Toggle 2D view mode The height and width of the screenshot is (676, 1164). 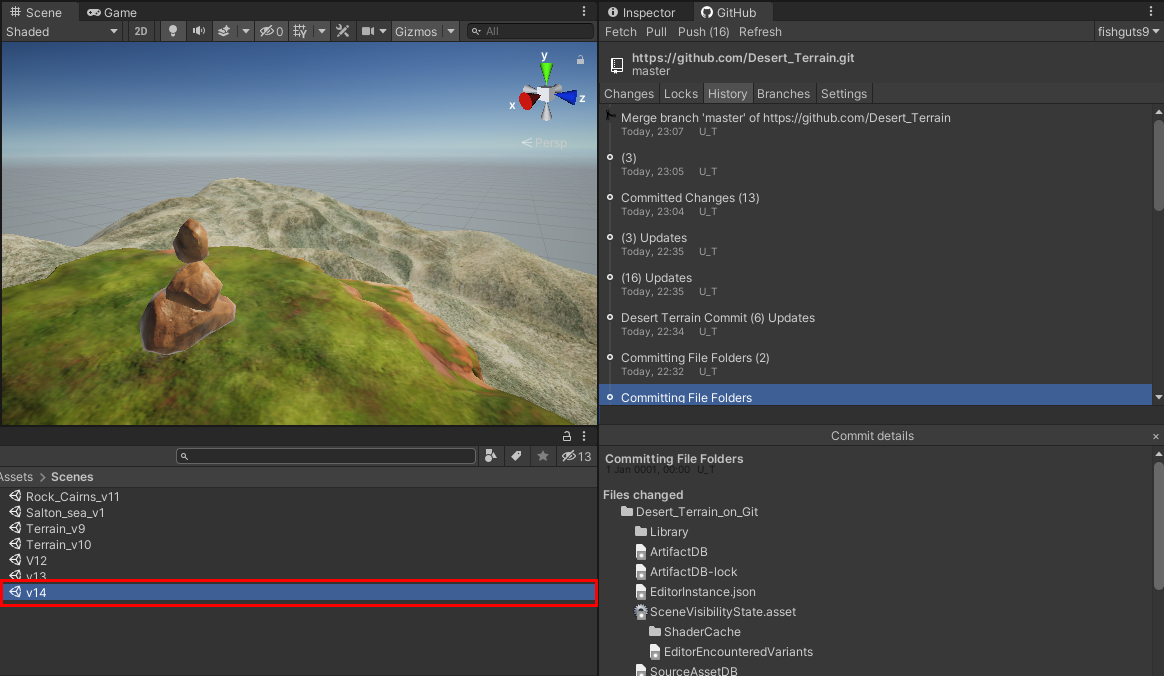click(141, 31)
